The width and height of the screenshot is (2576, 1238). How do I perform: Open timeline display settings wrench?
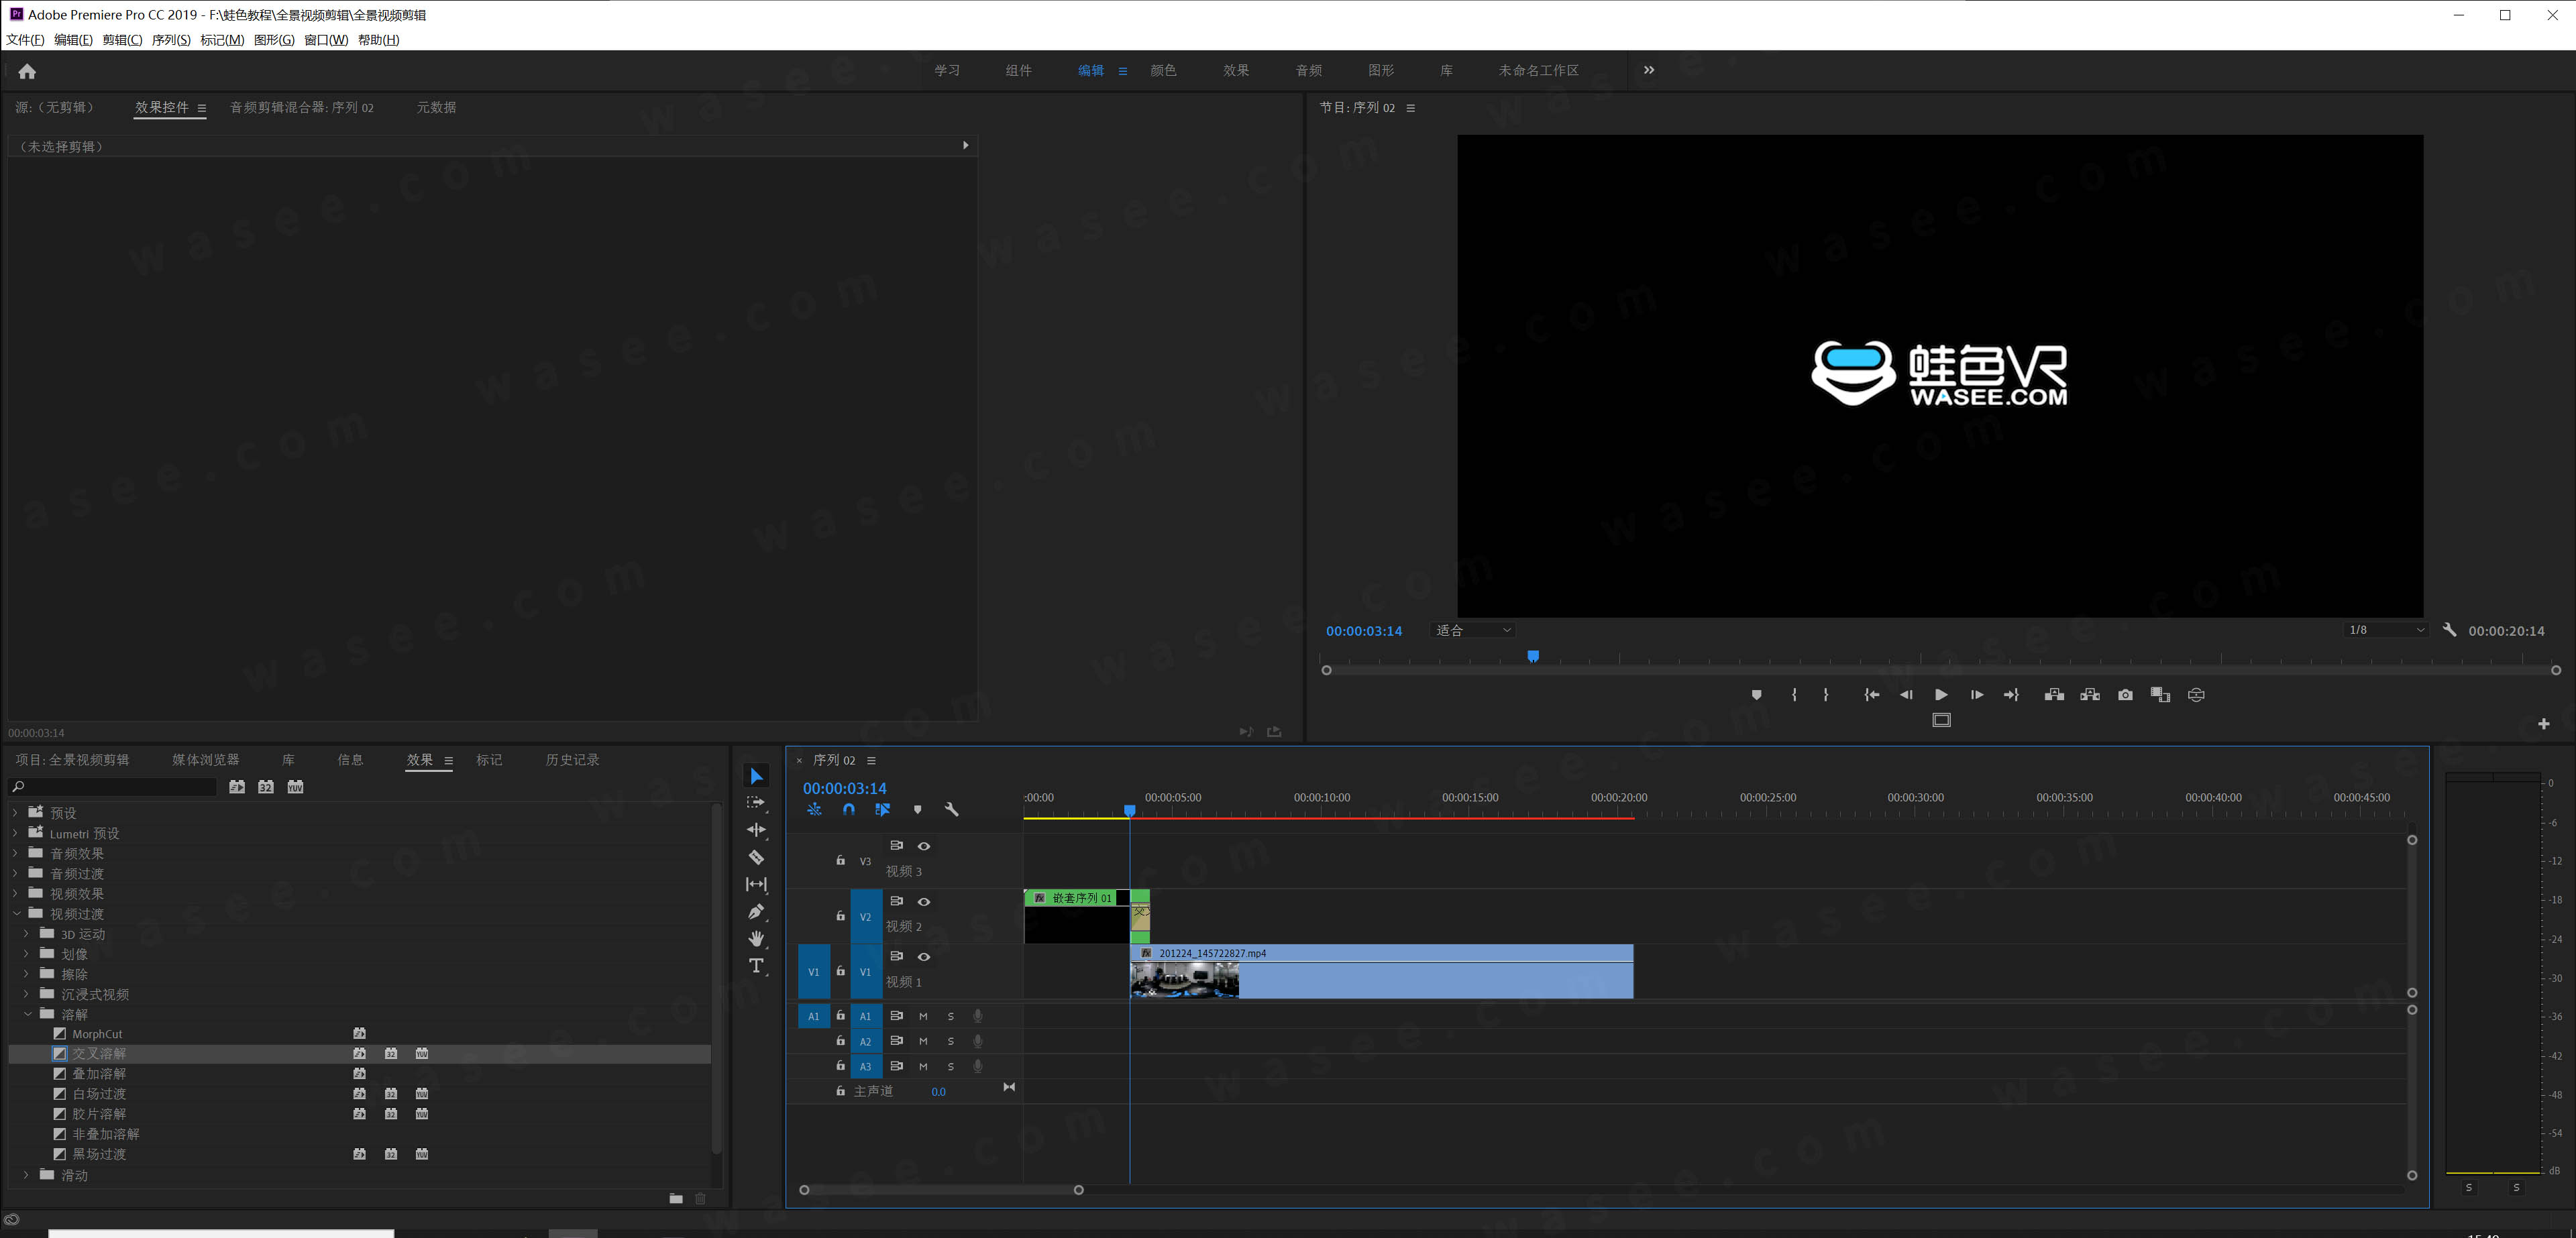coord(951,810)
